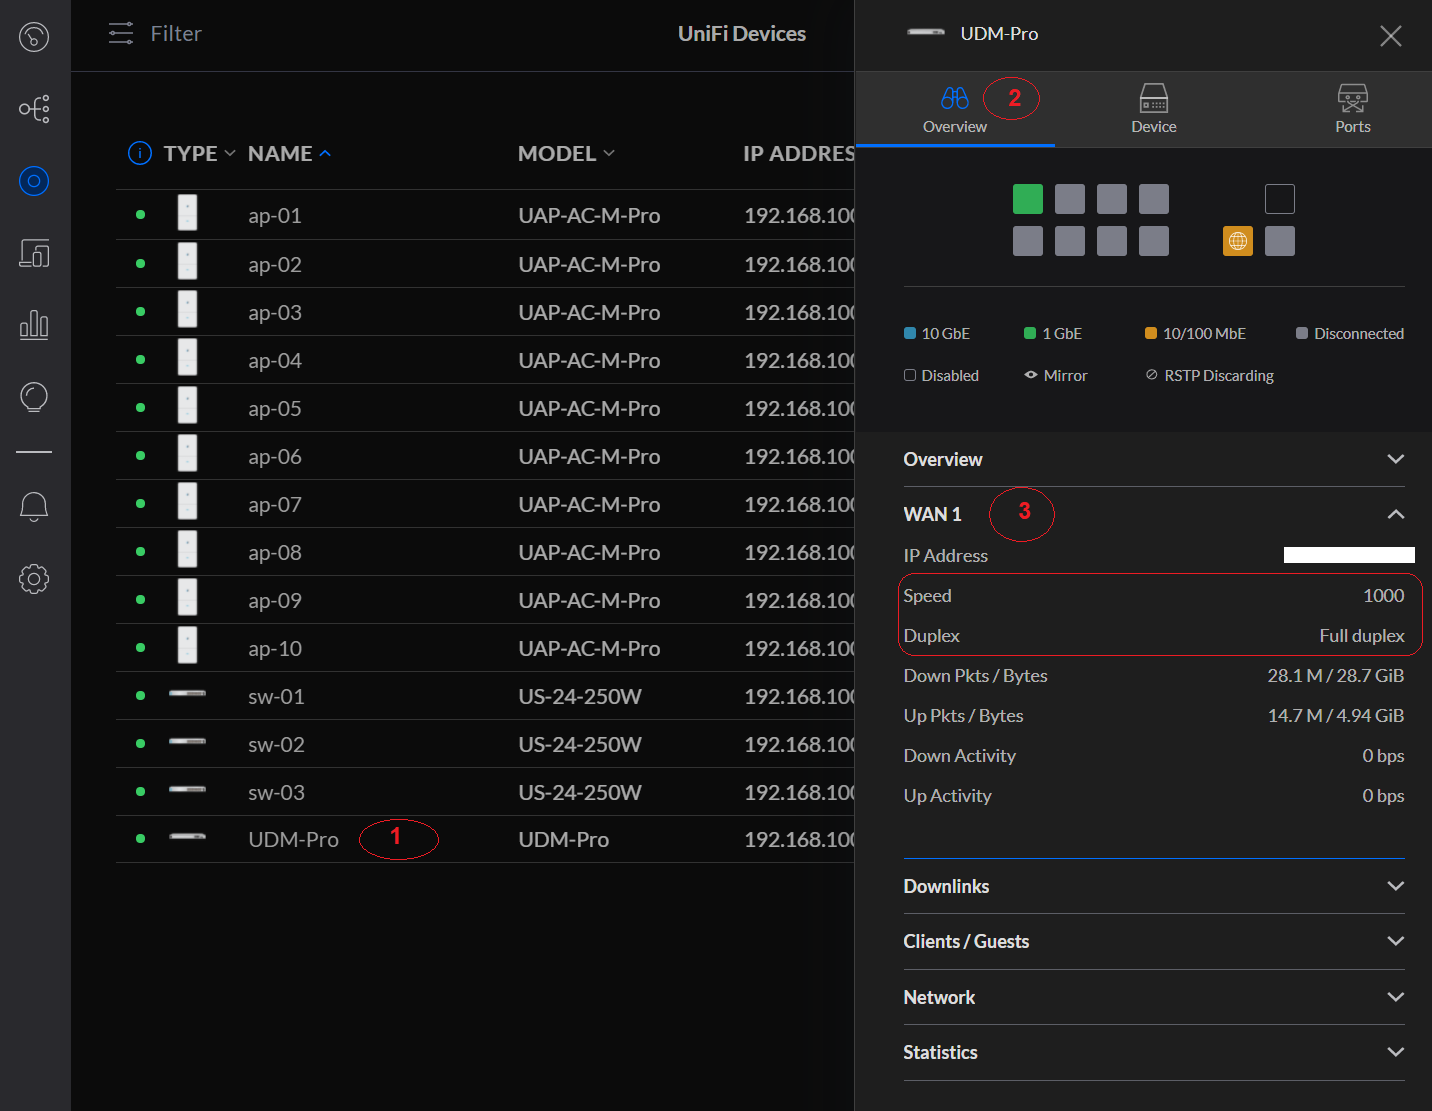This screenshot has width=1432, height=1111.
Task: Click the redacted WAN IP Address value
Action: (x=1349, y=555)
